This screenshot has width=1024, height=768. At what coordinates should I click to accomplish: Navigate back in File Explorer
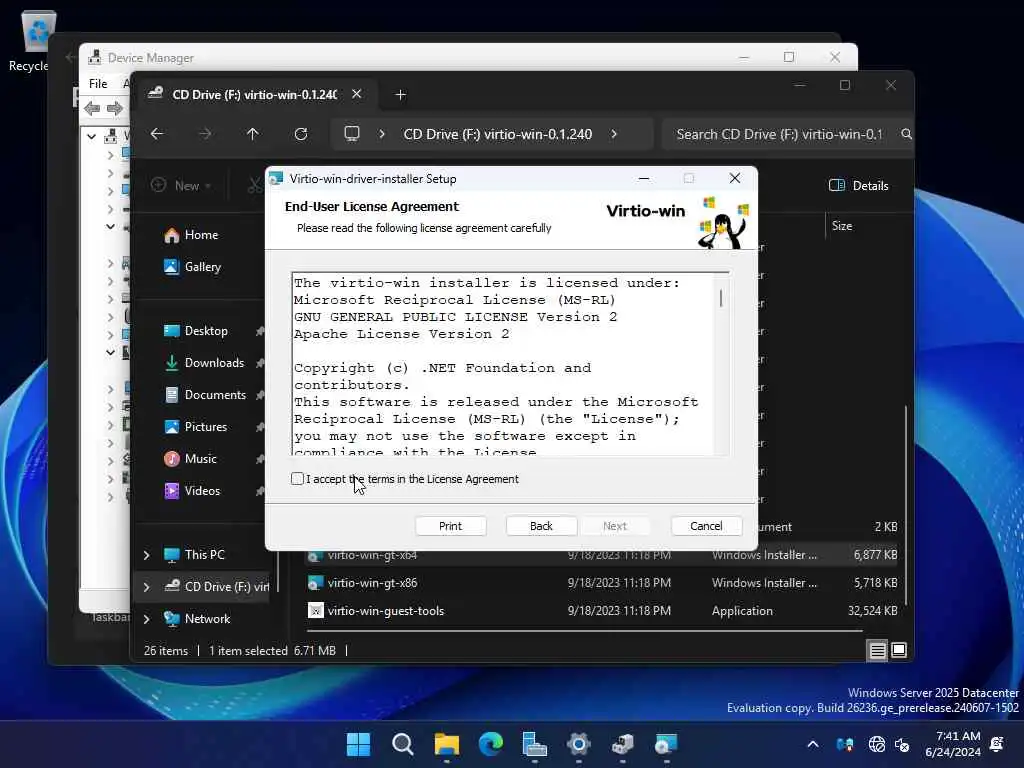[x=157, y=134]
